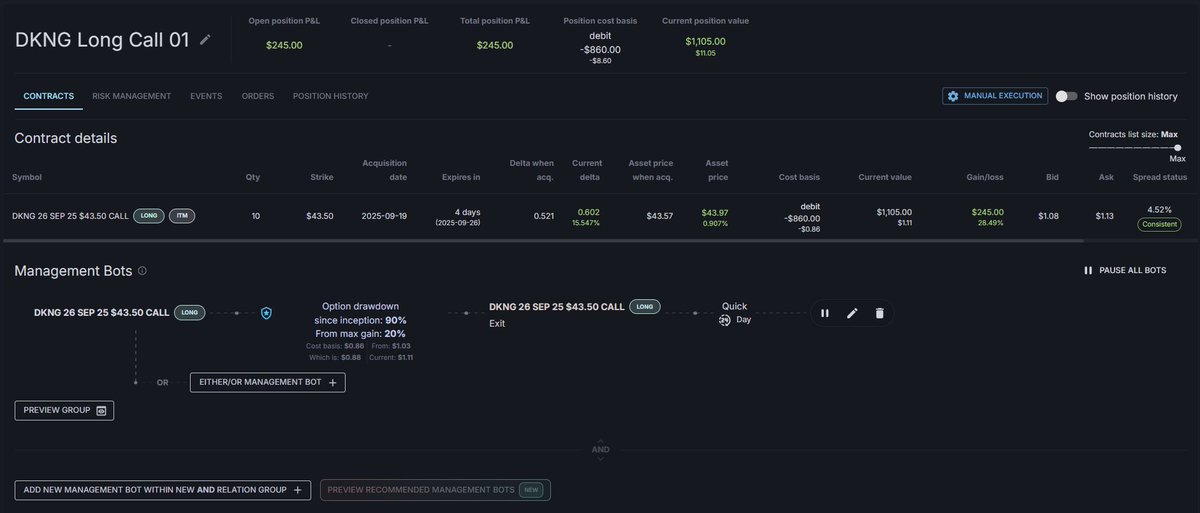Toggle Show position history switch
The image size is (1200, 513).
(x=1067, y=96)
